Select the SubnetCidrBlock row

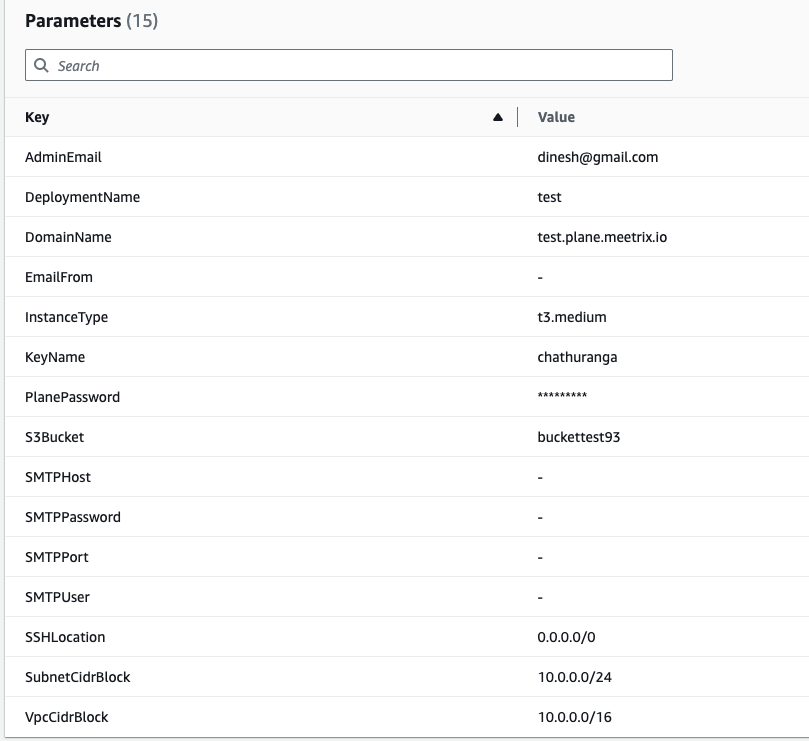76,677
